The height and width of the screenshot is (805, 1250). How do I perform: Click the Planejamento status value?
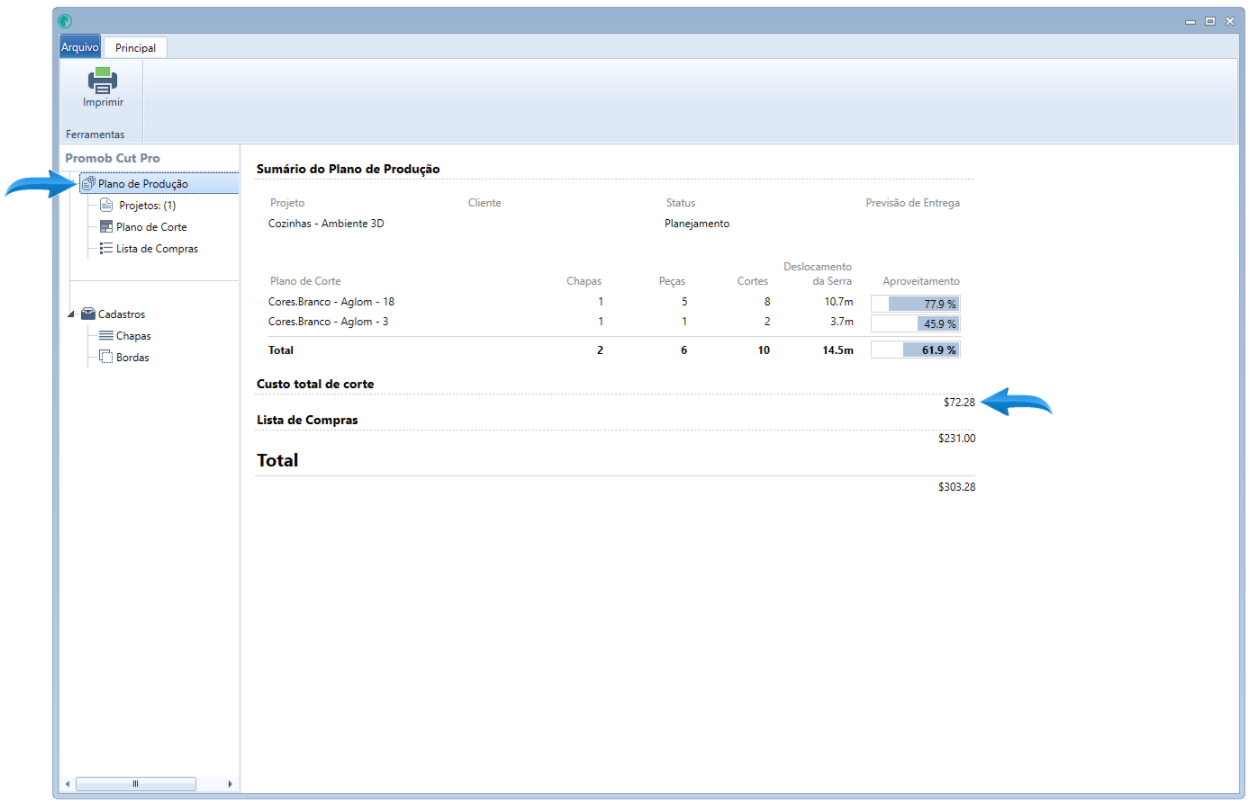(x=697, y=224)
